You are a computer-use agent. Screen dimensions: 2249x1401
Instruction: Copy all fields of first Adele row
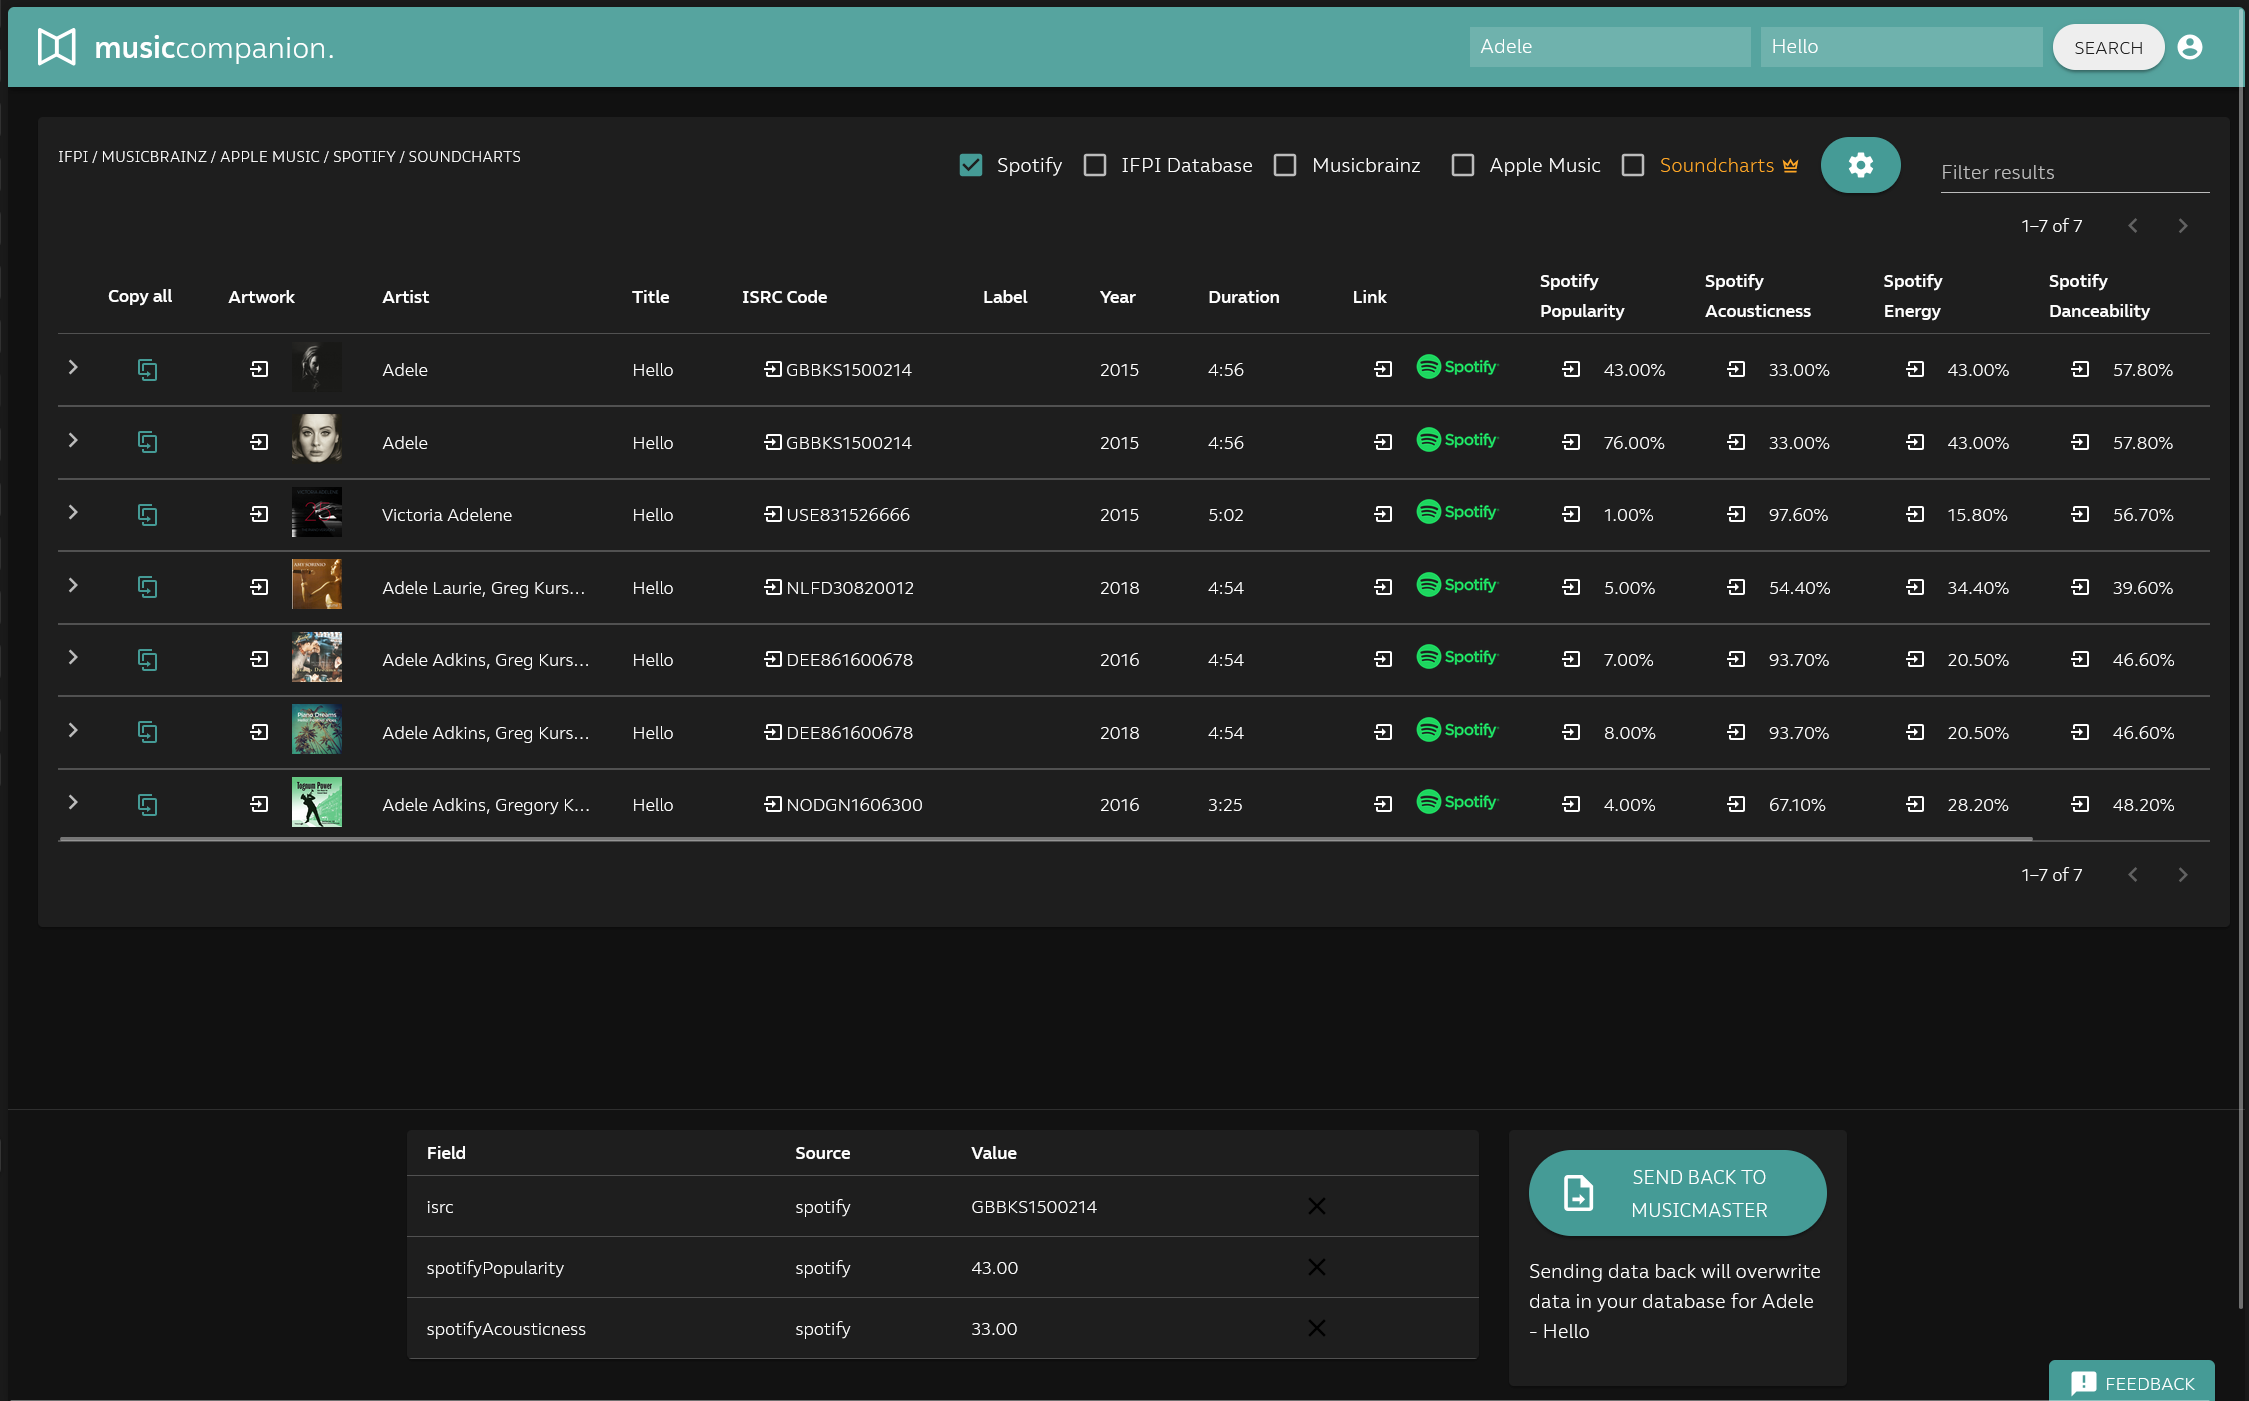[x=147, y=370]
